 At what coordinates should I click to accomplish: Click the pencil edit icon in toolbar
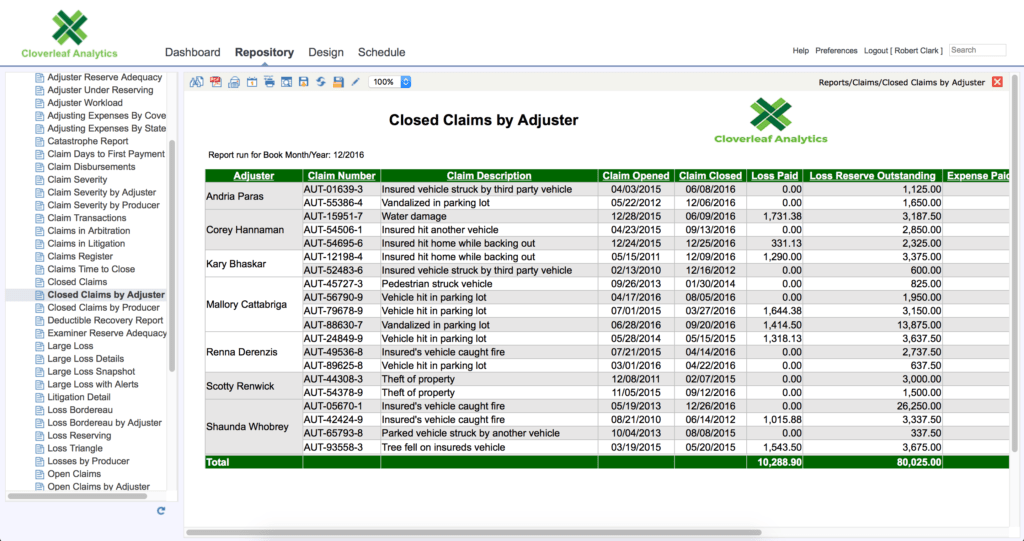(x=355, y=82)
